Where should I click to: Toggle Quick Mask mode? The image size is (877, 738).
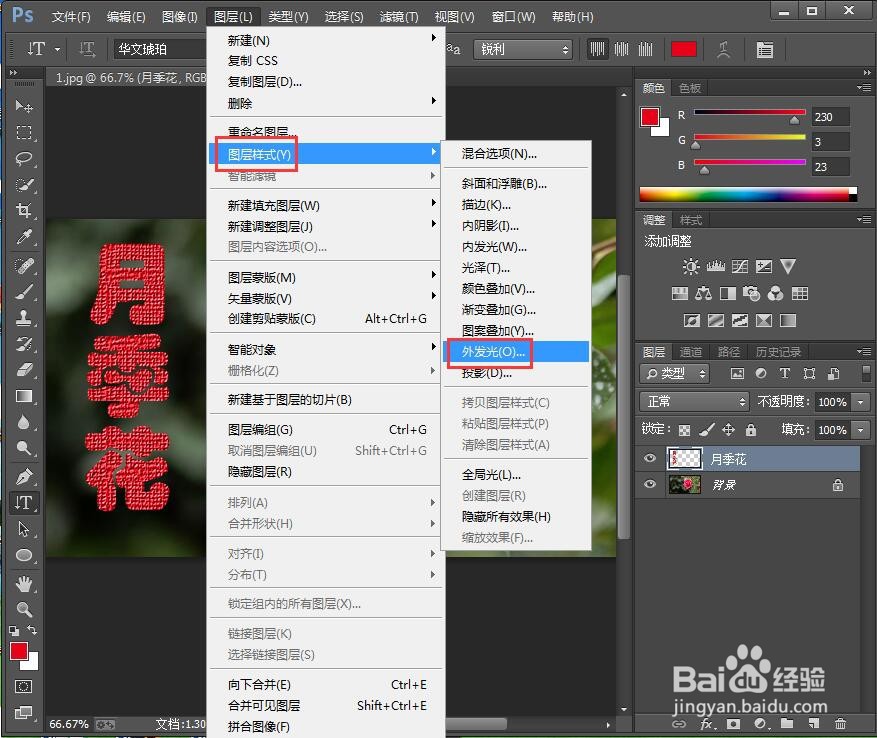23,687
